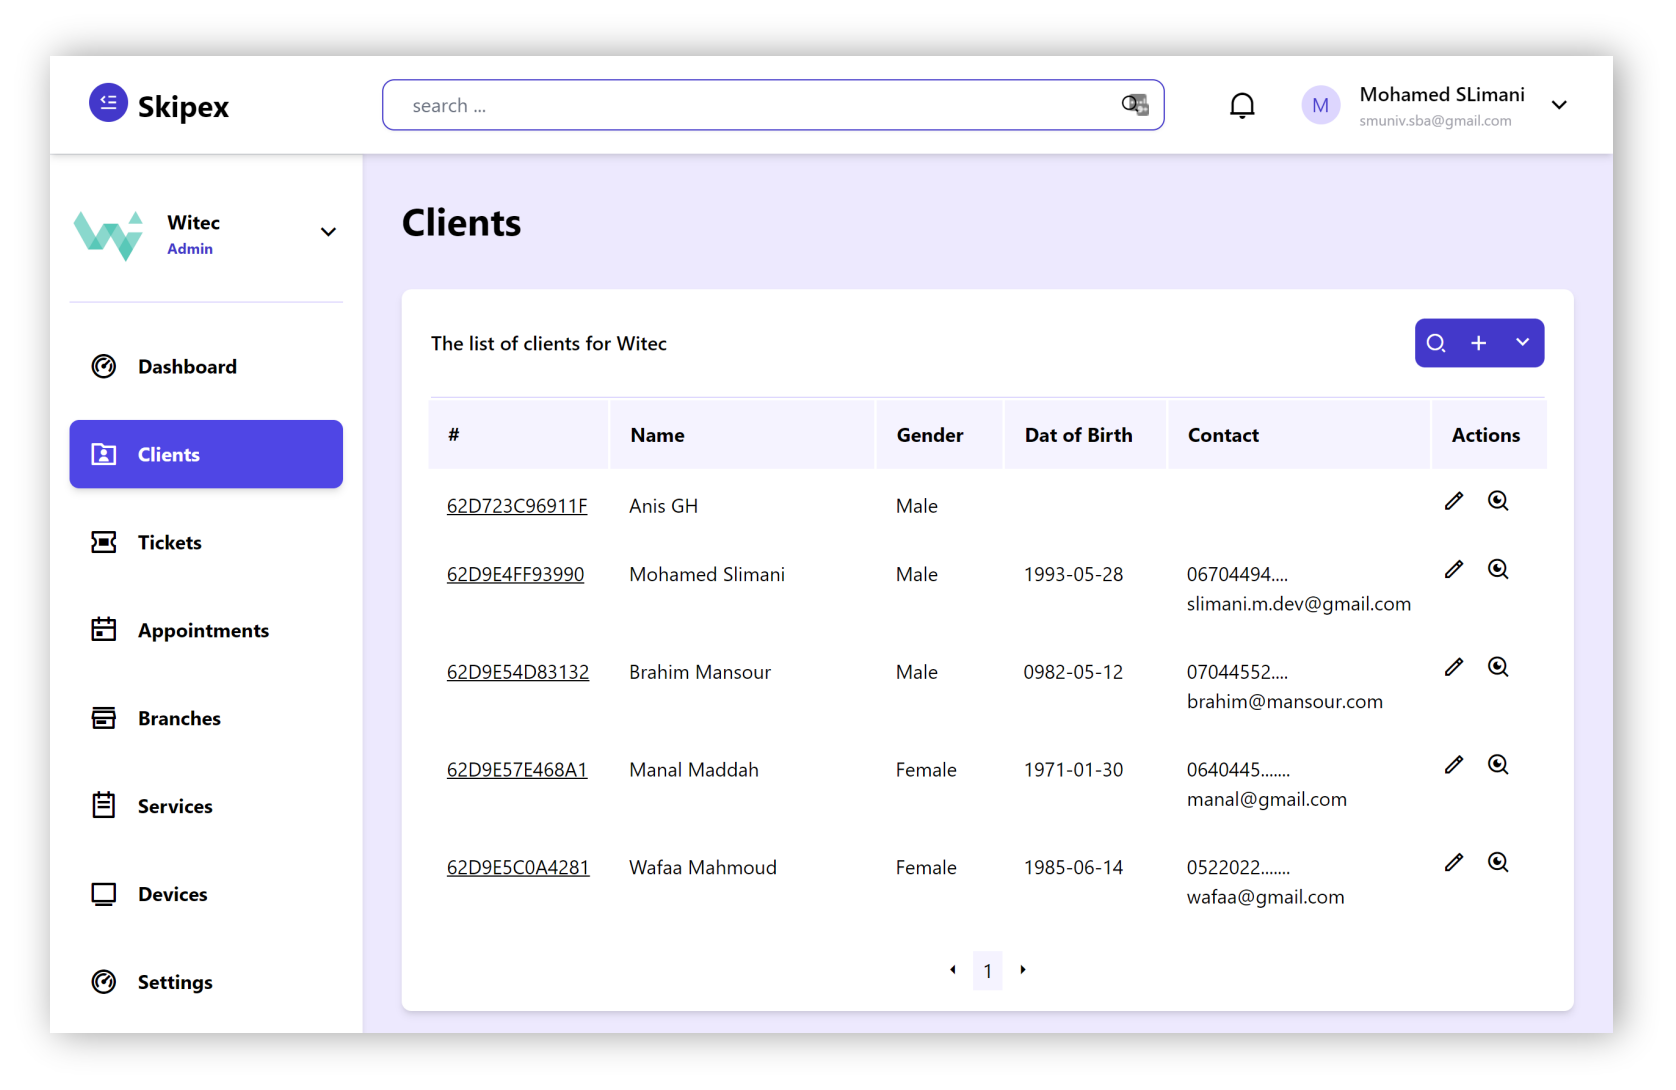Expand clients list actions dropdown chevron
The image size is (1676, 1090).
pyautogui.click(x=1522, y=342)
